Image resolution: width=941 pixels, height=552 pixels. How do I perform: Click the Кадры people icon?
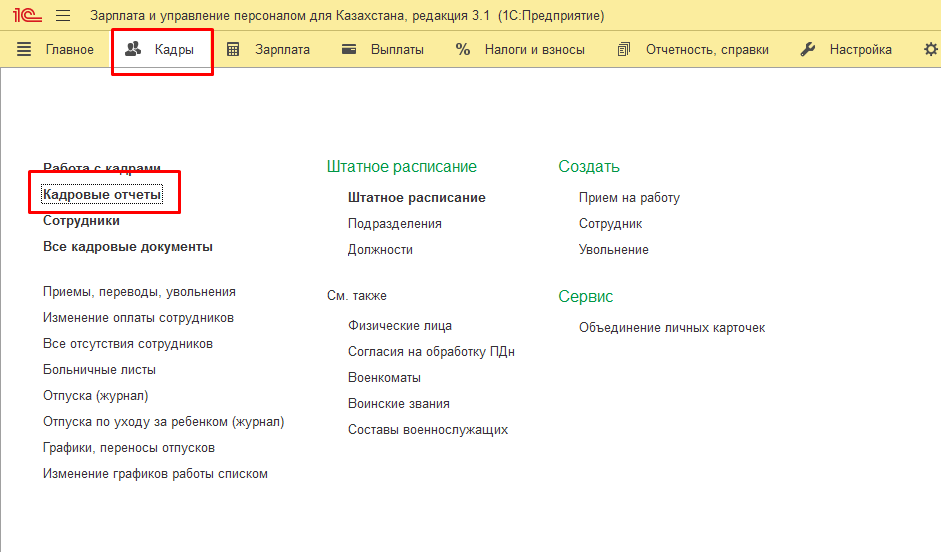[133, 49]
